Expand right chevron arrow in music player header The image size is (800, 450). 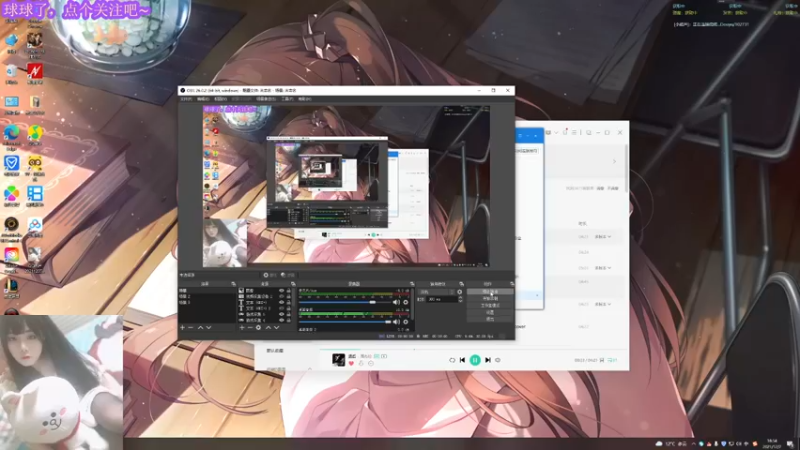[614, 161]
